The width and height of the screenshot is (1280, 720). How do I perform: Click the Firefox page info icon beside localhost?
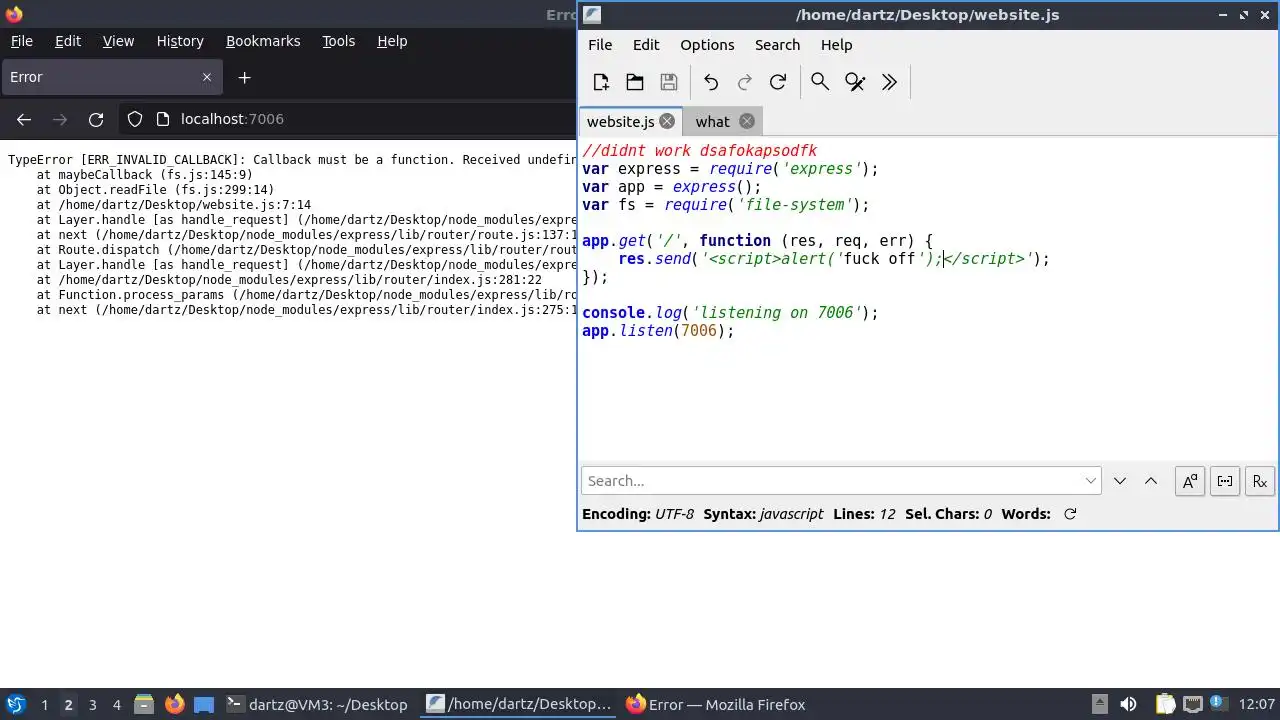pyautogui.click(x=163, y=119)
